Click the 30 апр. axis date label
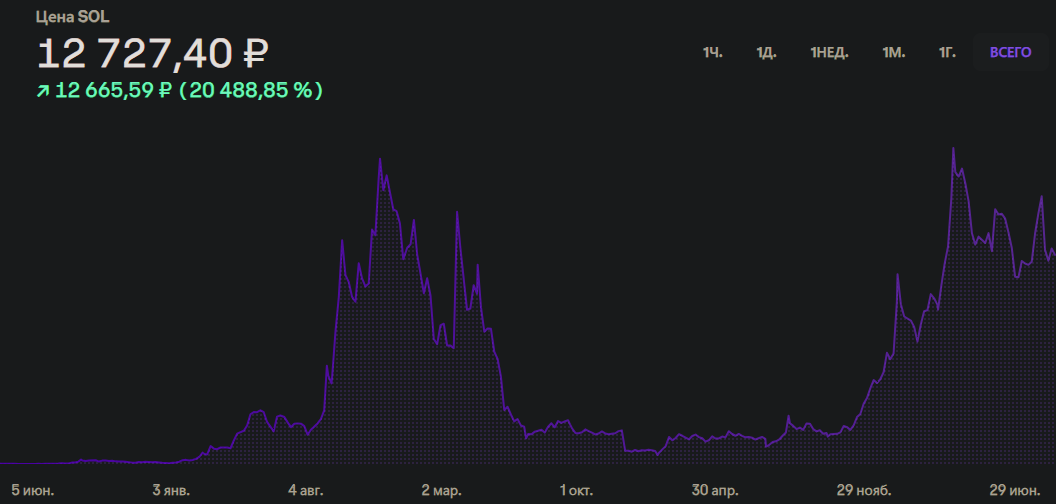Image resolution: width=1056 pixels, height=504 pixels. pyautogui.click(x=715, y=491)
